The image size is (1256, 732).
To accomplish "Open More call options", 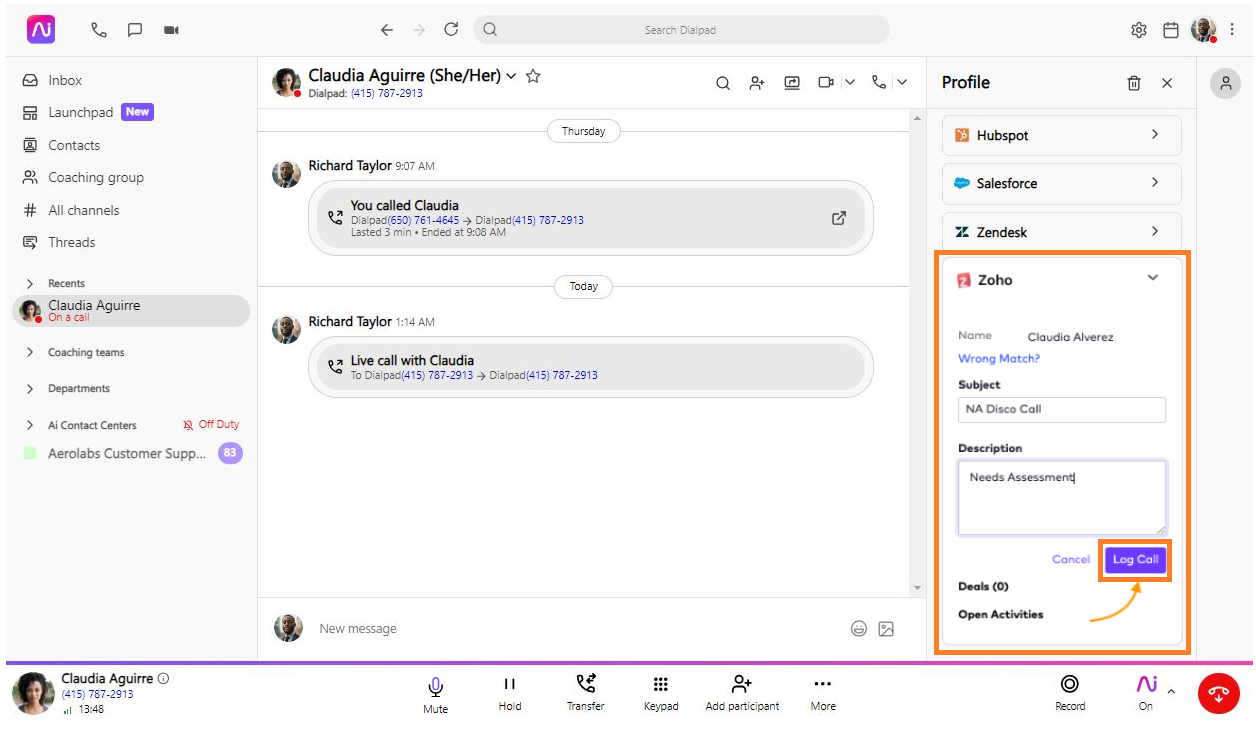I will tap(823, 693).
